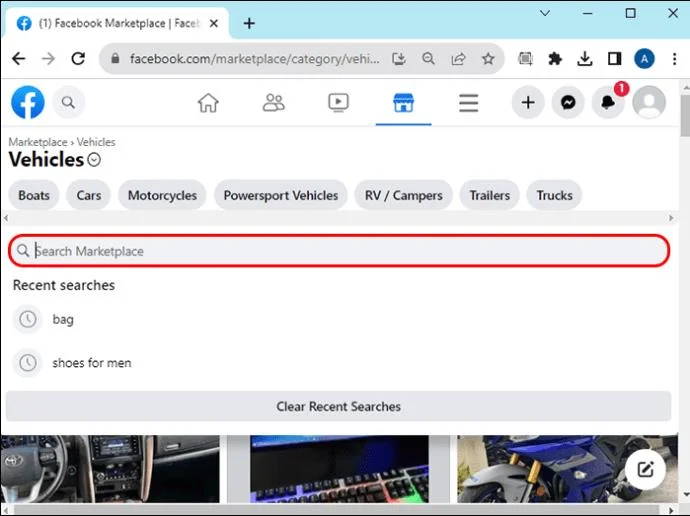Open the Chrome three-dot menu
690x516 pixels.
[674, 59]
